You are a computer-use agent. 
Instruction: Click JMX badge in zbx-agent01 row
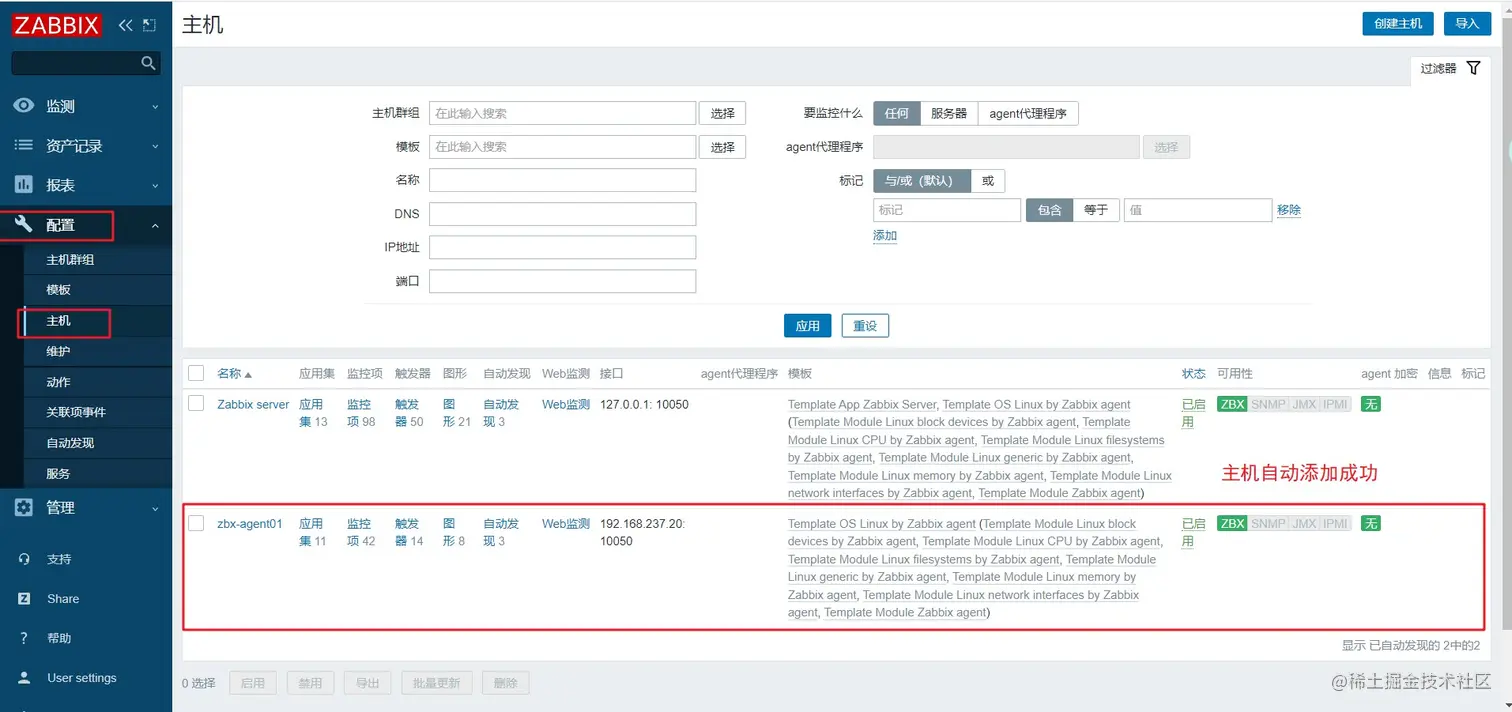pyautogui.click(x=1304, y=523)
